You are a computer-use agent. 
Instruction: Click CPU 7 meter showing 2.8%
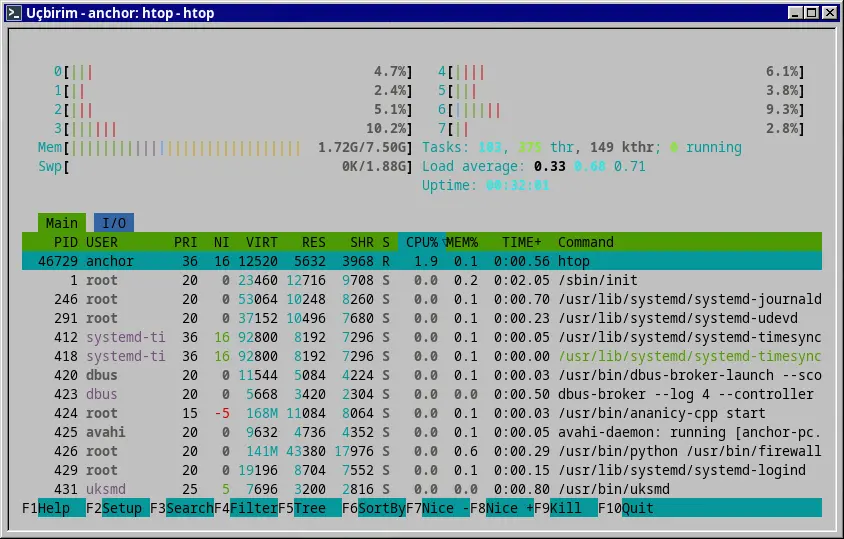(x=621, y=129)
